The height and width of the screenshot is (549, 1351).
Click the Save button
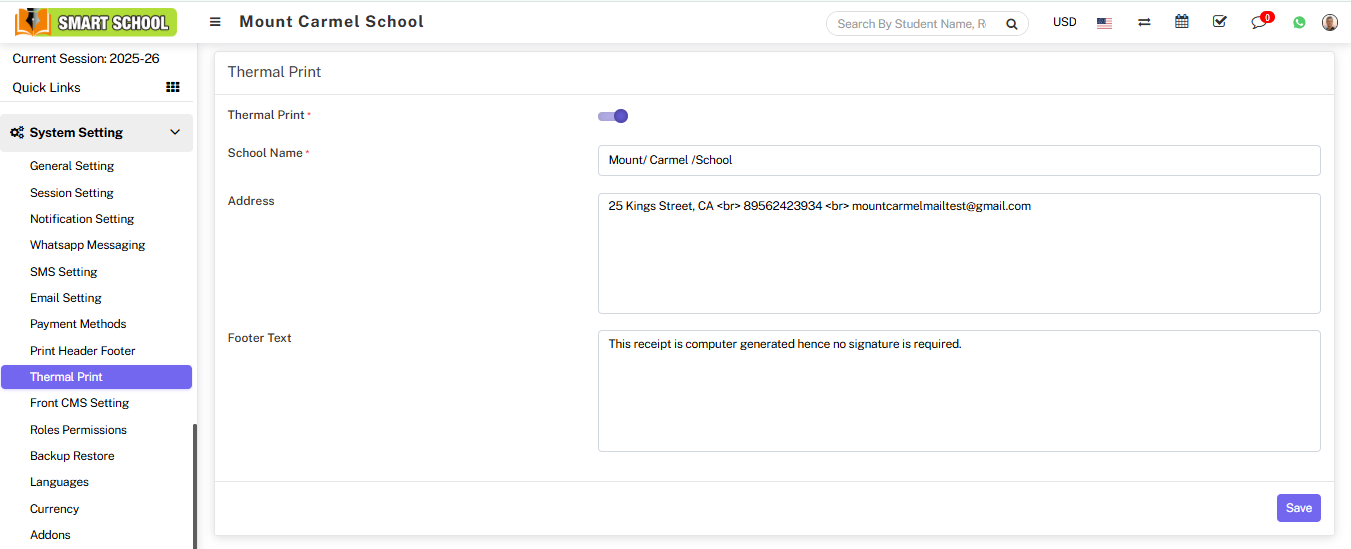[1298, 508]
